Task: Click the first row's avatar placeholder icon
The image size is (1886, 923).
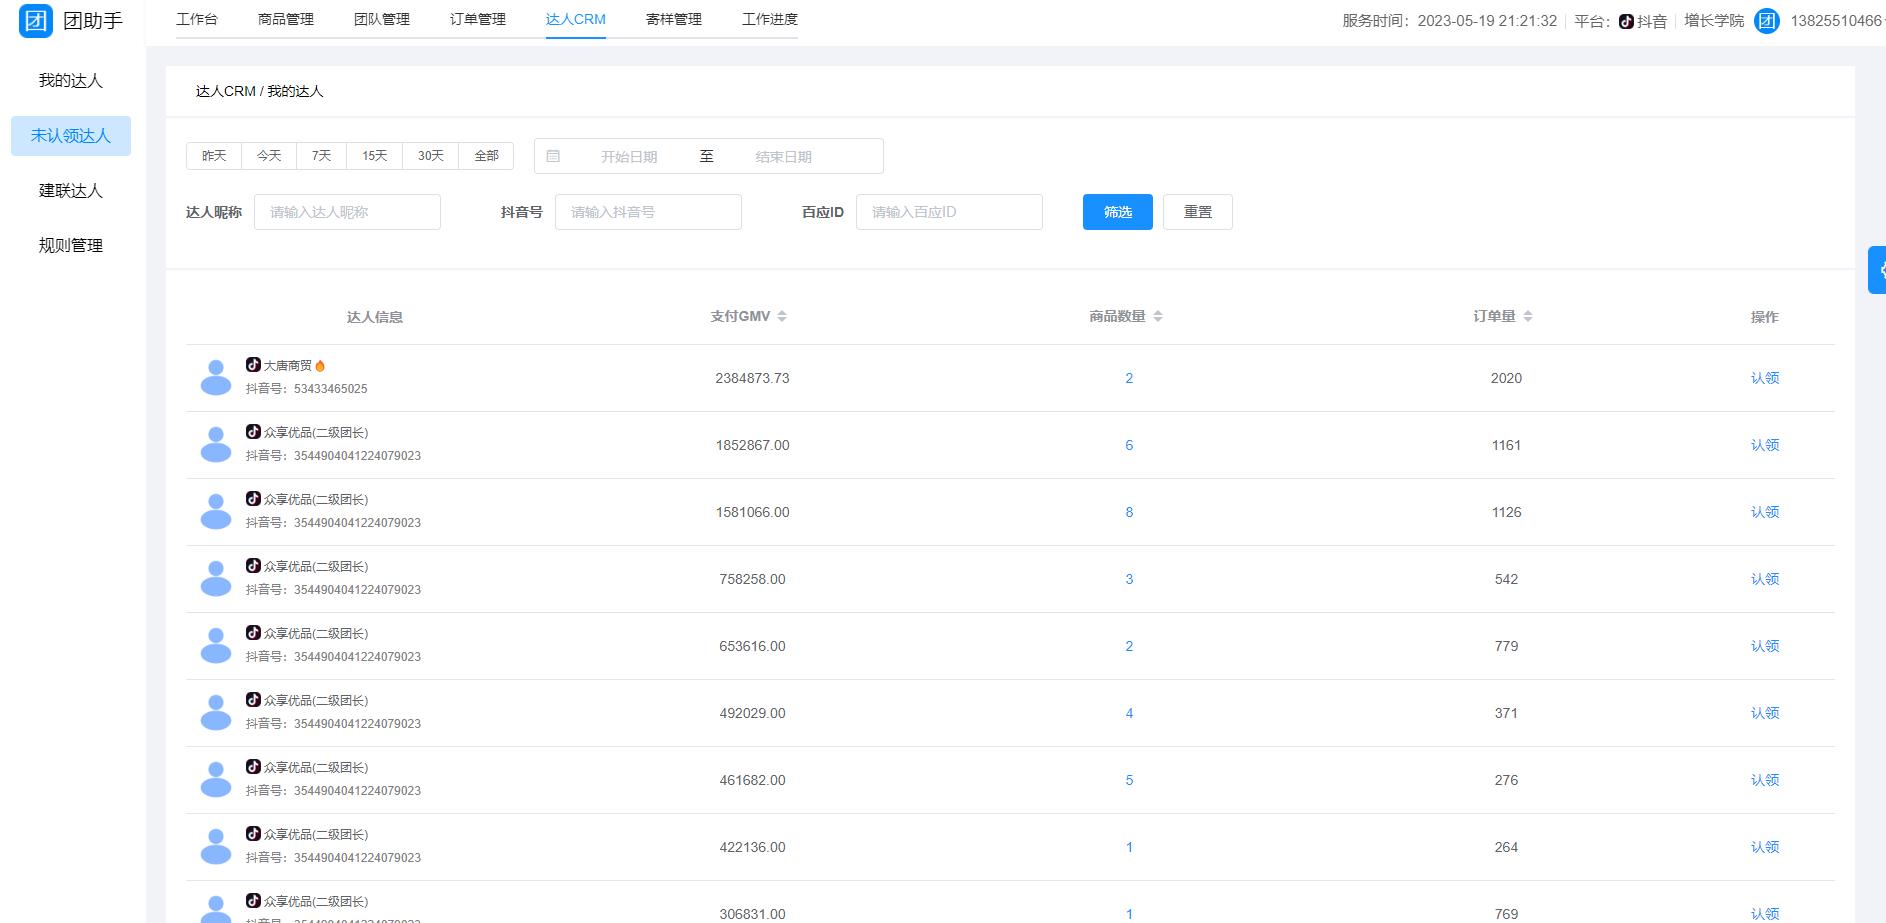Action: click(215, 378)
